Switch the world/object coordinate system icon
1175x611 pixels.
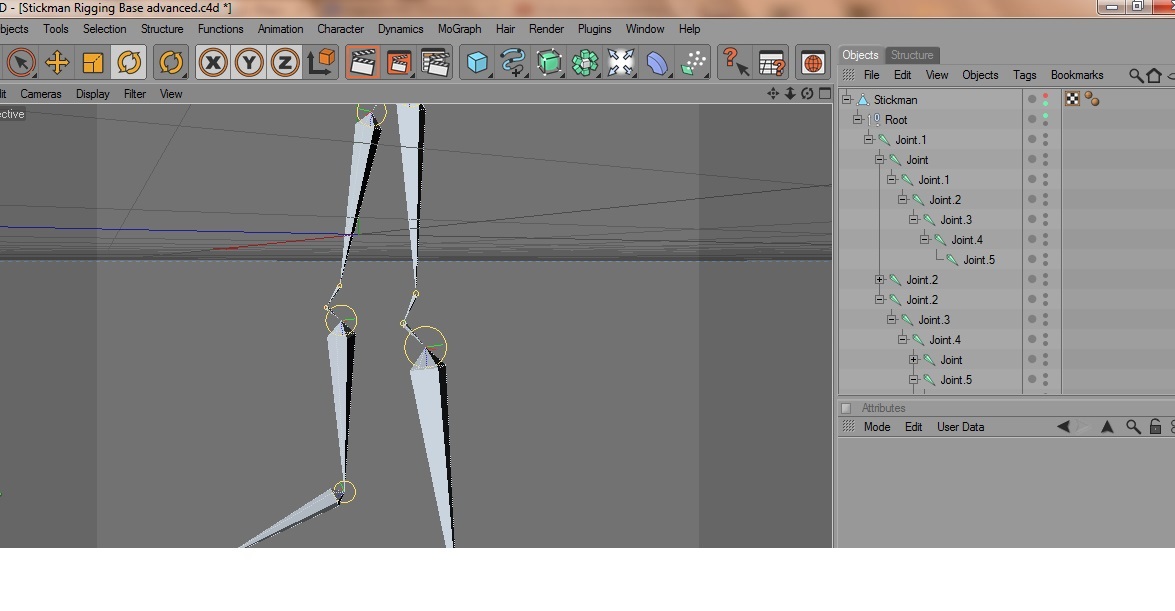click(321, 62)
